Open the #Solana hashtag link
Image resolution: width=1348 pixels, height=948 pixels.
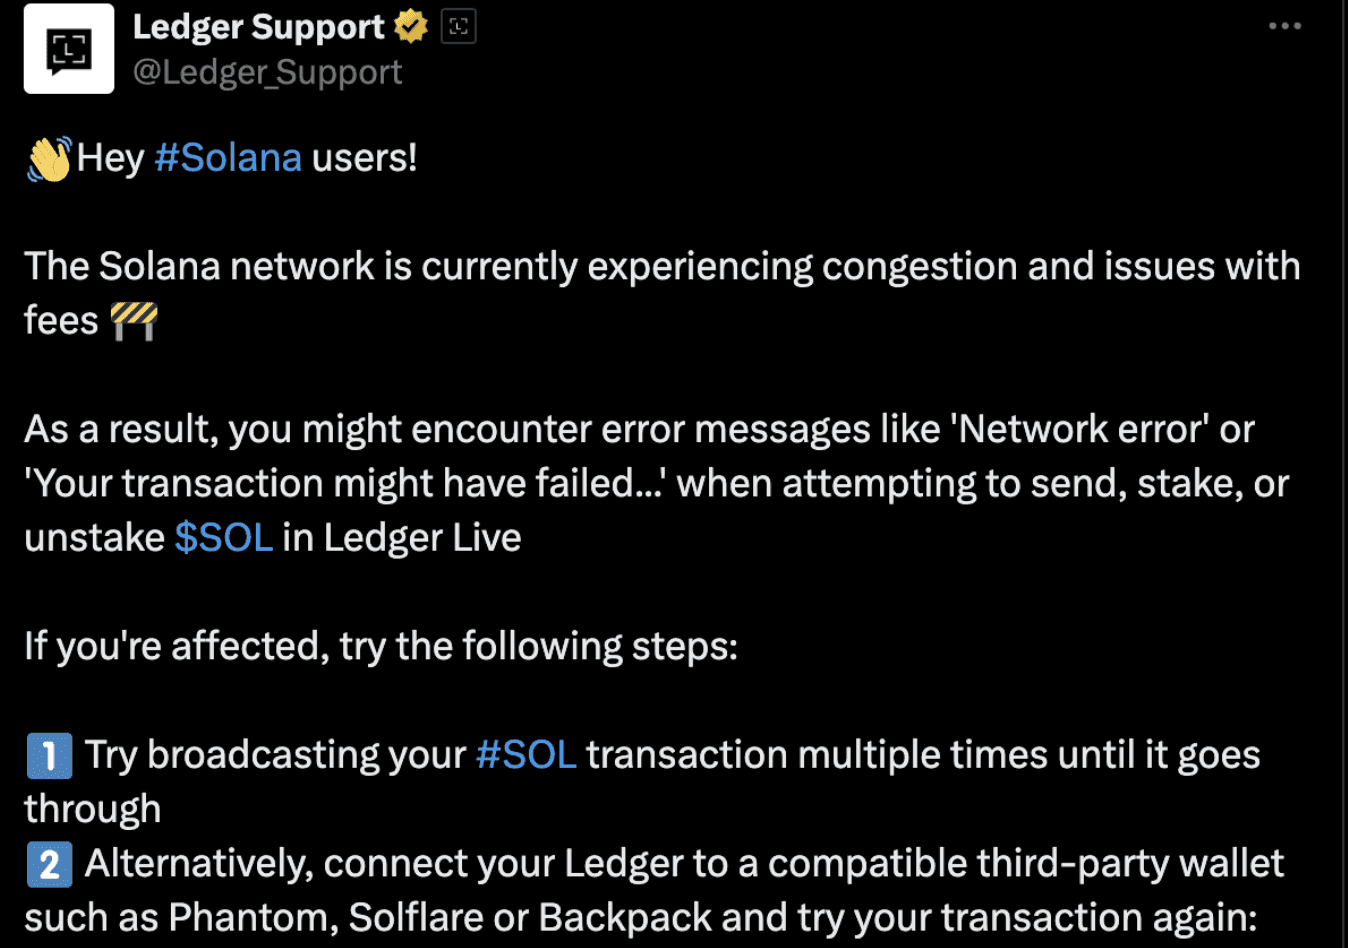point(228,158)
